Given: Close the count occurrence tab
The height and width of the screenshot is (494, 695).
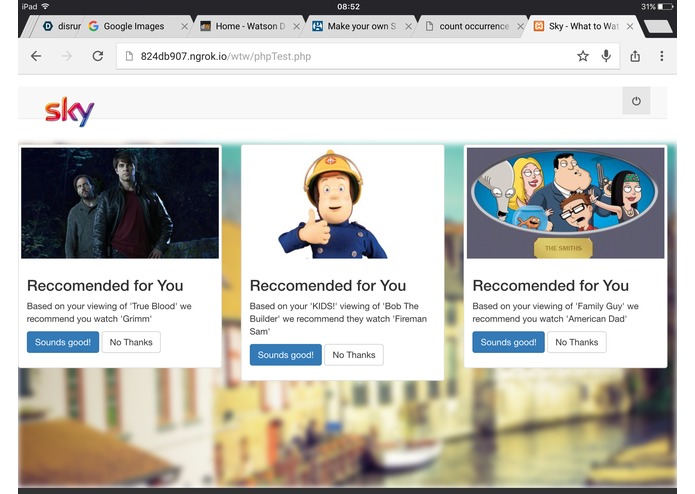Looking at the screenshot, I should click(520, 27).
